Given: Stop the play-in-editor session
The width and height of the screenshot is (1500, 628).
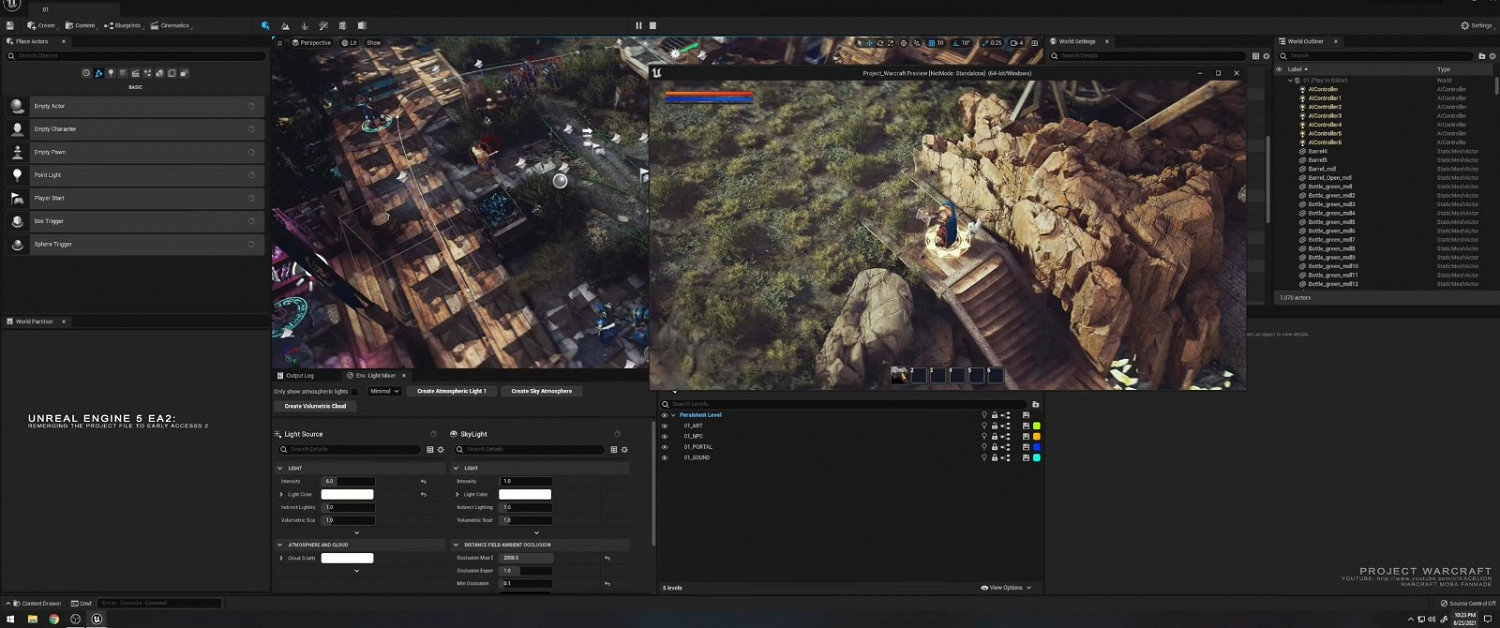Looking at the screenshot, I should (653, 25).
